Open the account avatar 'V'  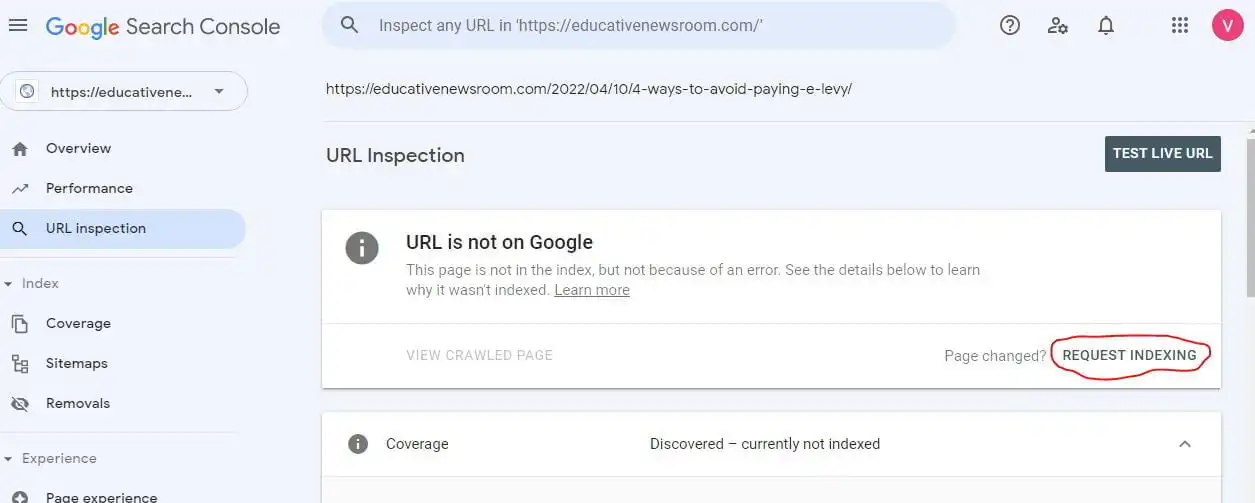click(x=1227, y=26)
